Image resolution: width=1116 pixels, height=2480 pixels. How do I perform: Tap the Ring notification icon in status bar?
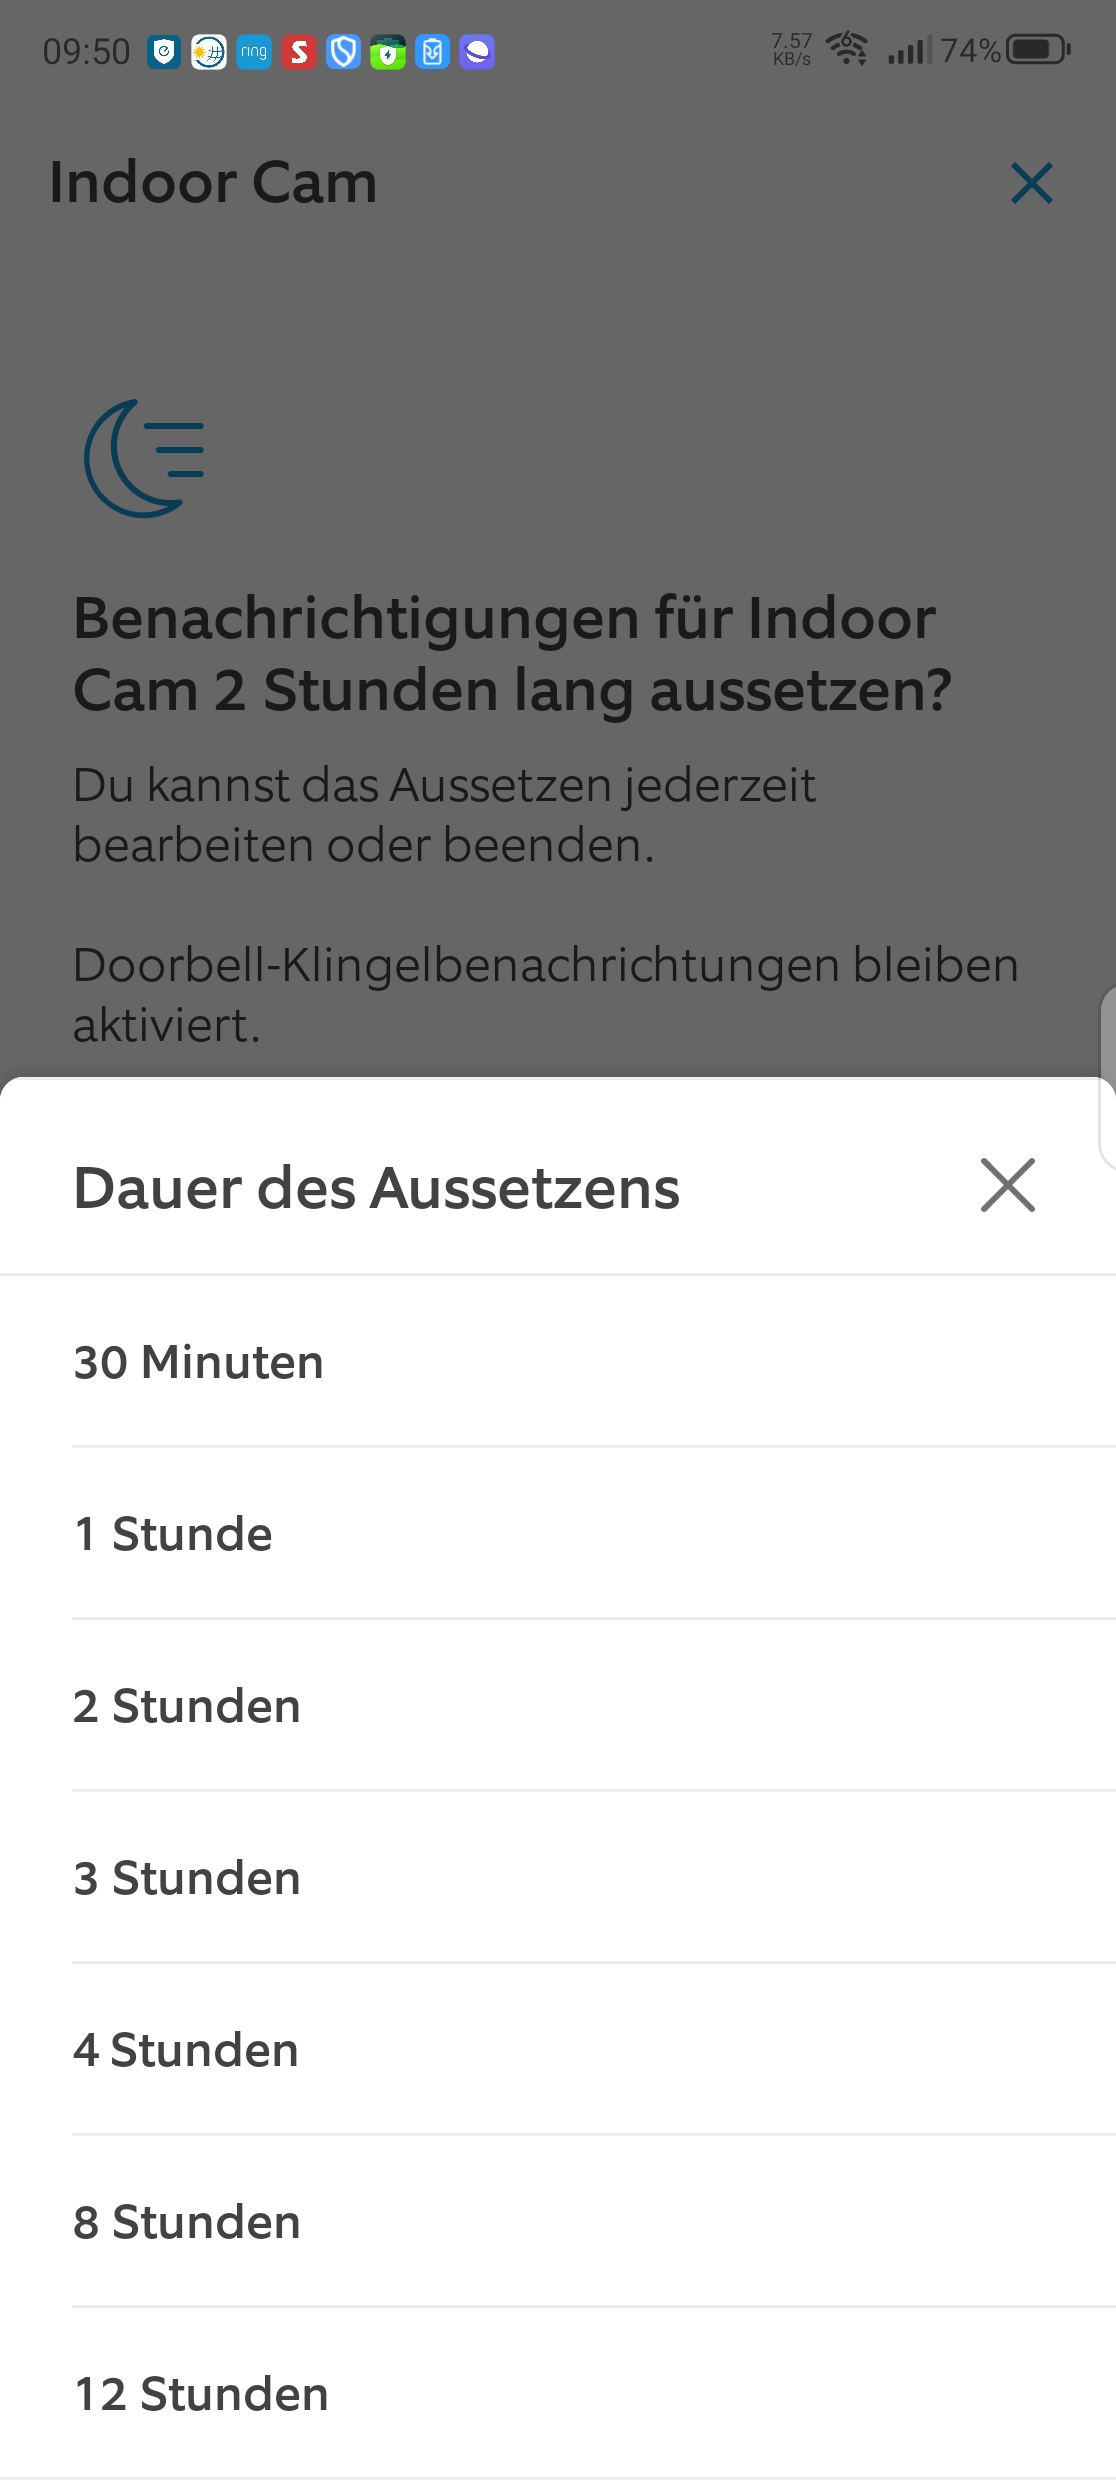click(254, 52)
